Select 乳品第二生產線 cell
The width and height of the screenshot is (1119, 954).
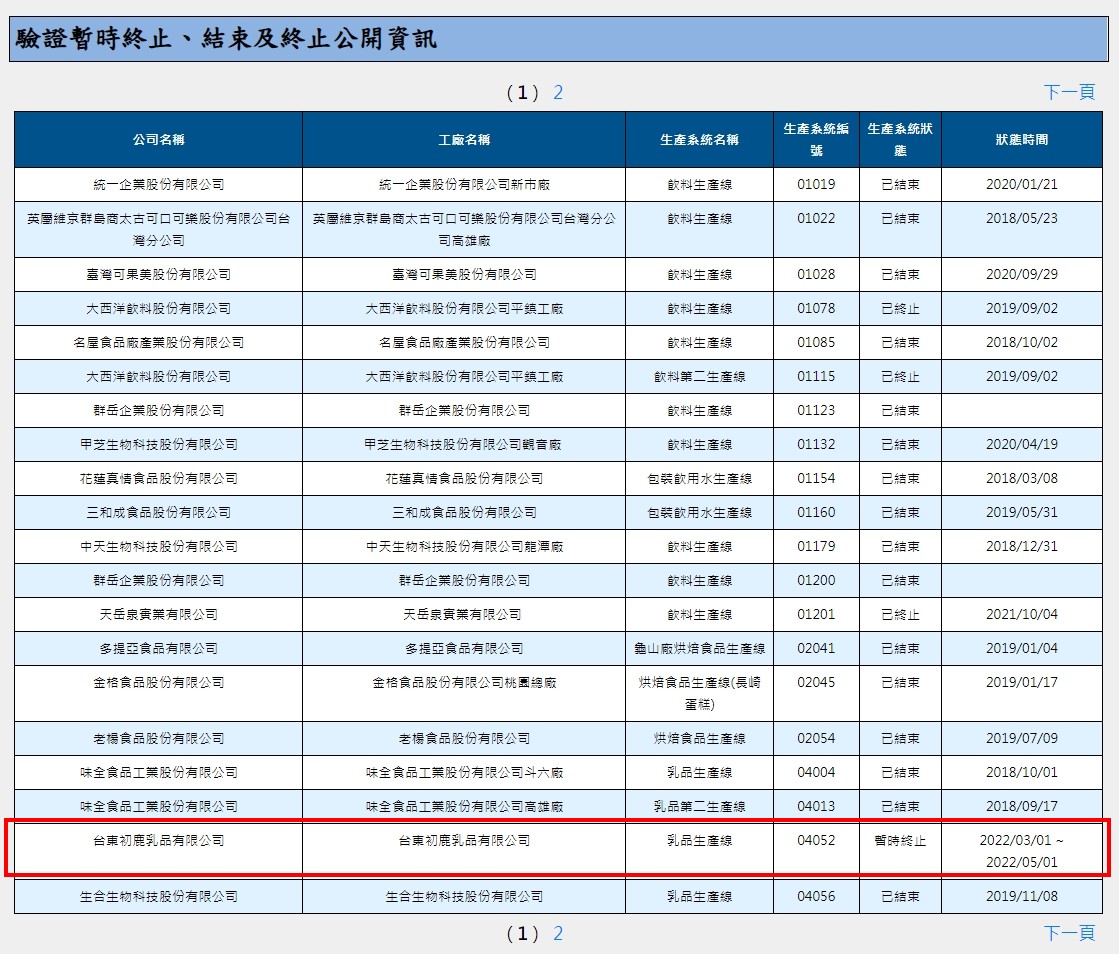click(699, 807)
